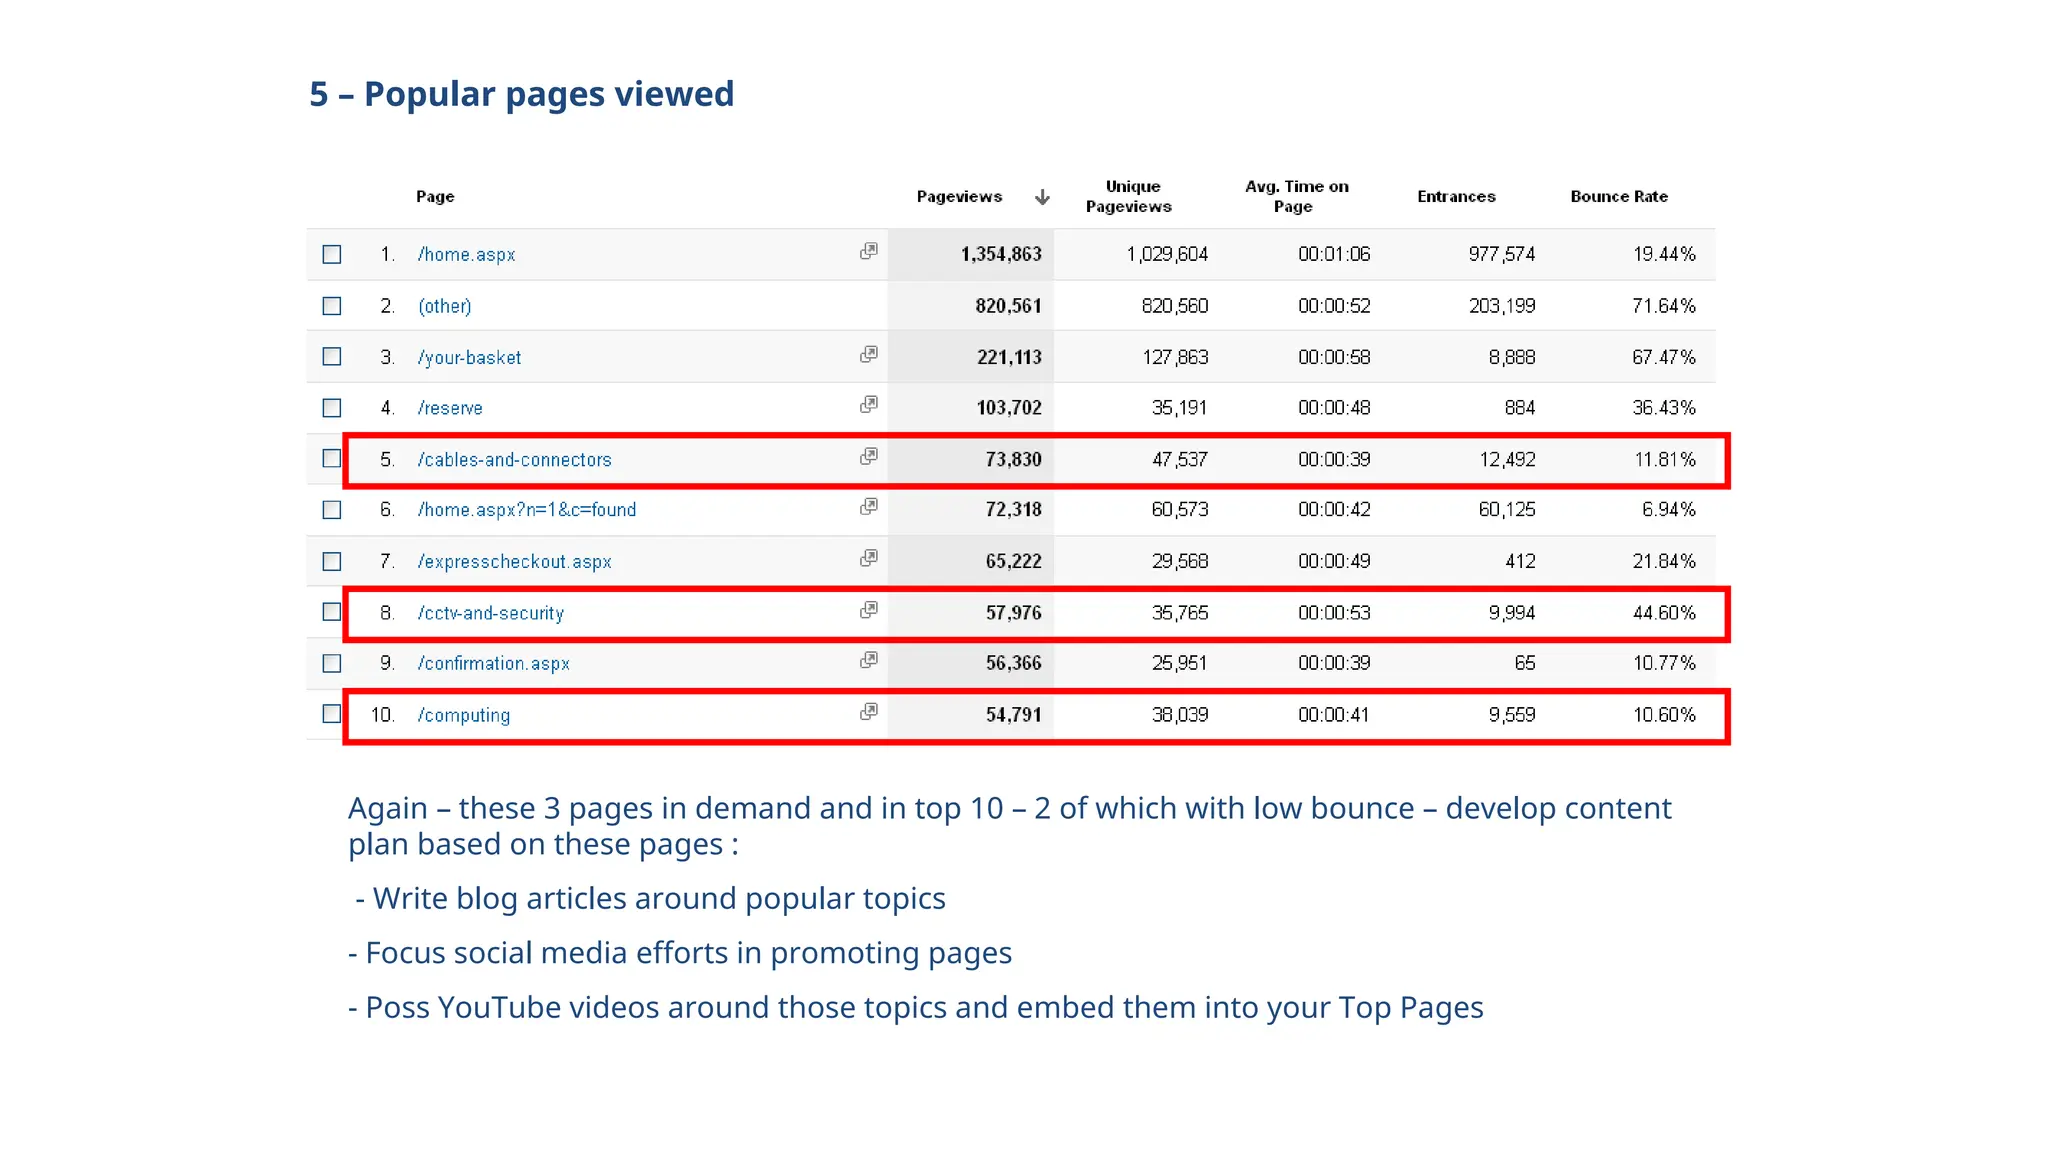Click the 1,354,863 pageviews value
The height and width of the screenshot is (1152, 2048).
coord(1001,255)
